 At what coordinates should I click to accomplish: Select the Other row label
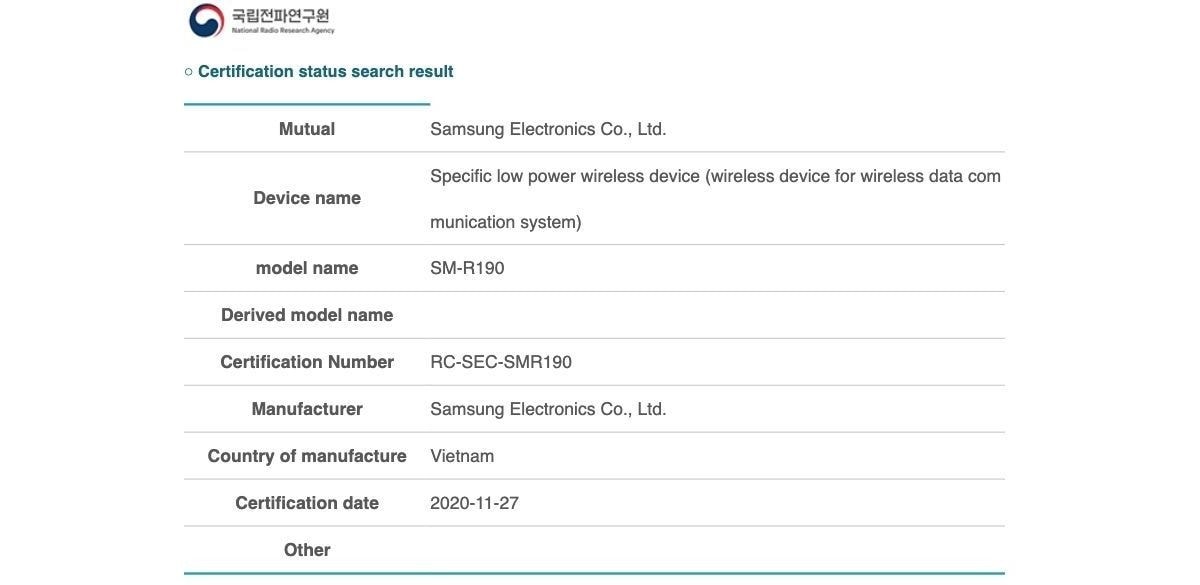[307, 550]
